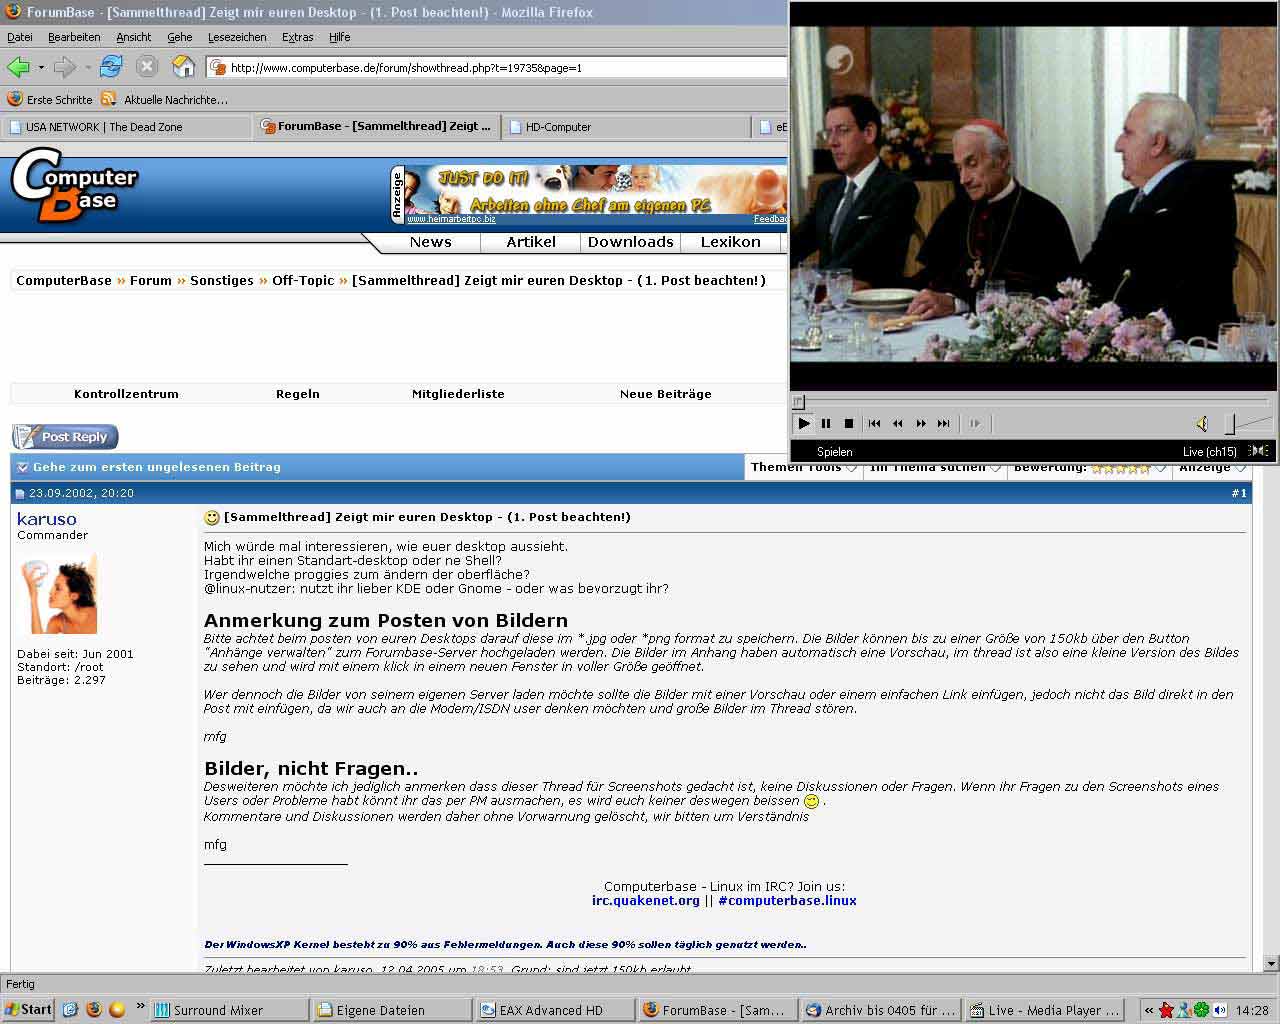Open the Windows Start menu
The height and width of the screenshot is (1024, 1280).
pos(27,1010)
